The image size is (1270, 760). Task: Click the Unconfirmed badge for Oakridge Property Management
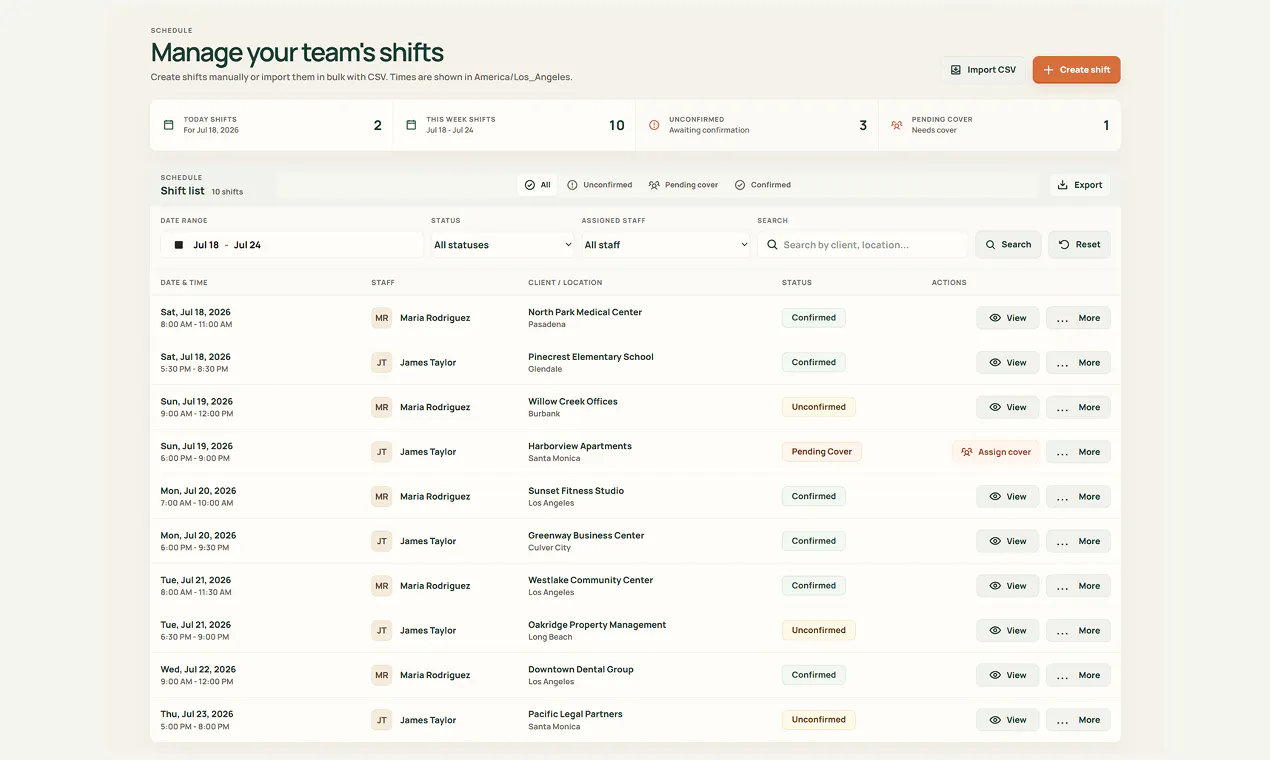[x=819, y=631]
